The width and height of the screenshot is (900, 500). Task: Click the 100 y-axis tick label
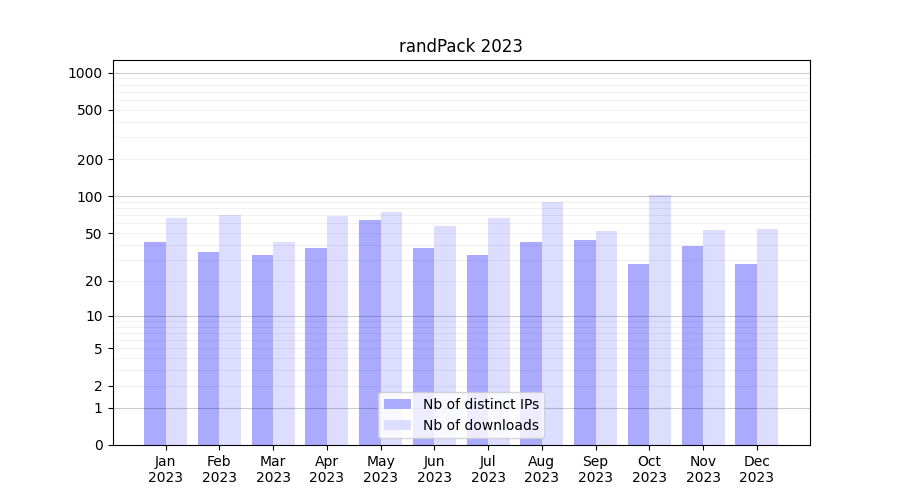click(x=88, y=197)
